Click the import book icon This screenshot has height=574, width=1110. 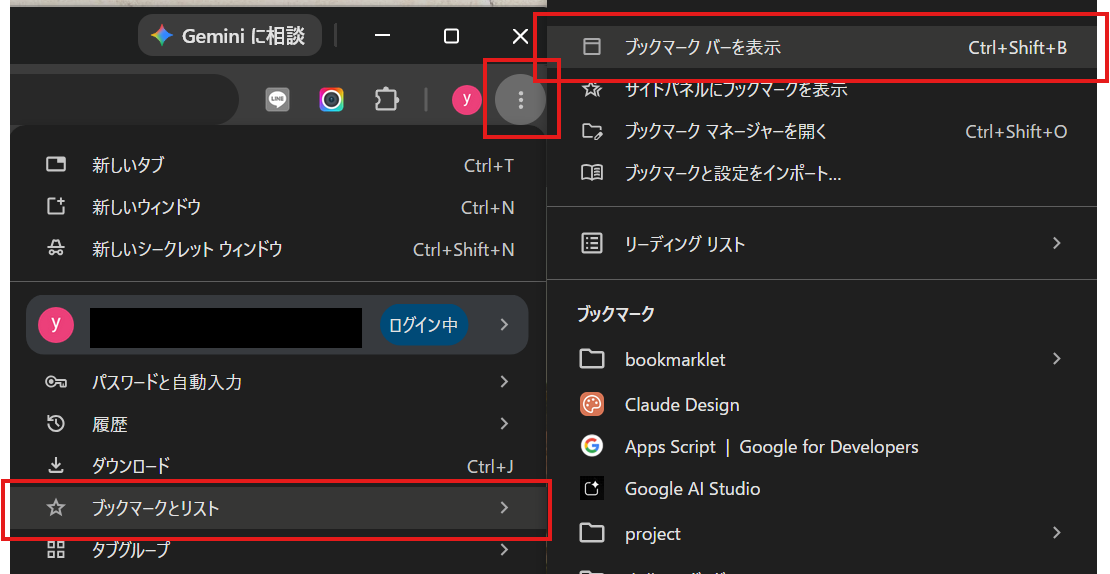pyautogui.click(x=591, y=173)
